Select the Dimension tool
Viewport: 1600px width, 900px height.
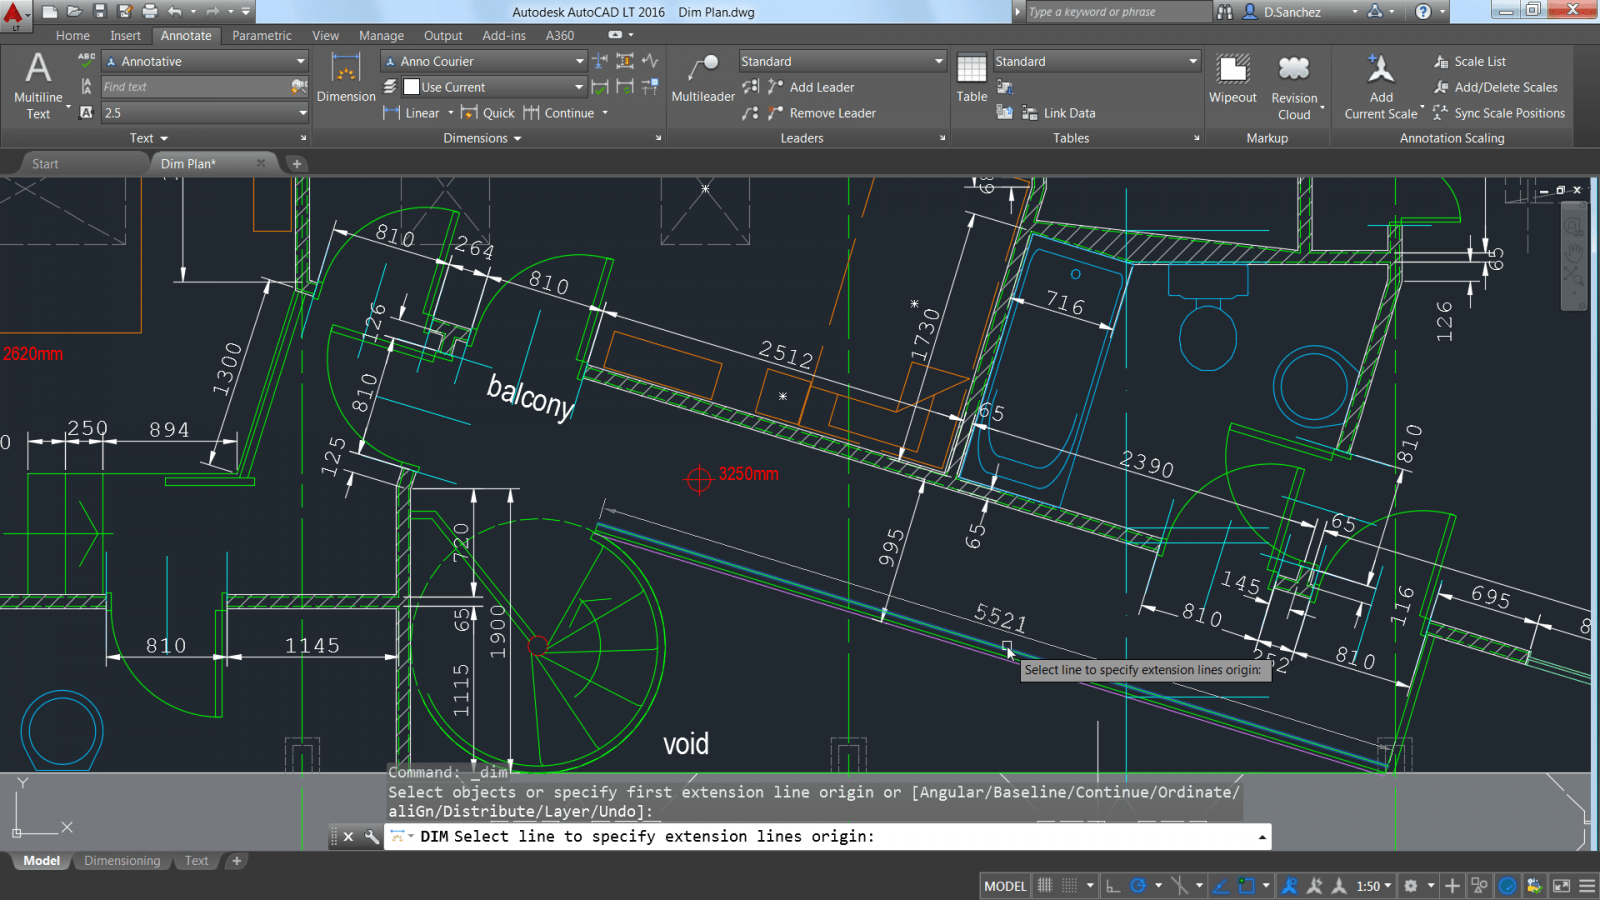pos(345,80)
